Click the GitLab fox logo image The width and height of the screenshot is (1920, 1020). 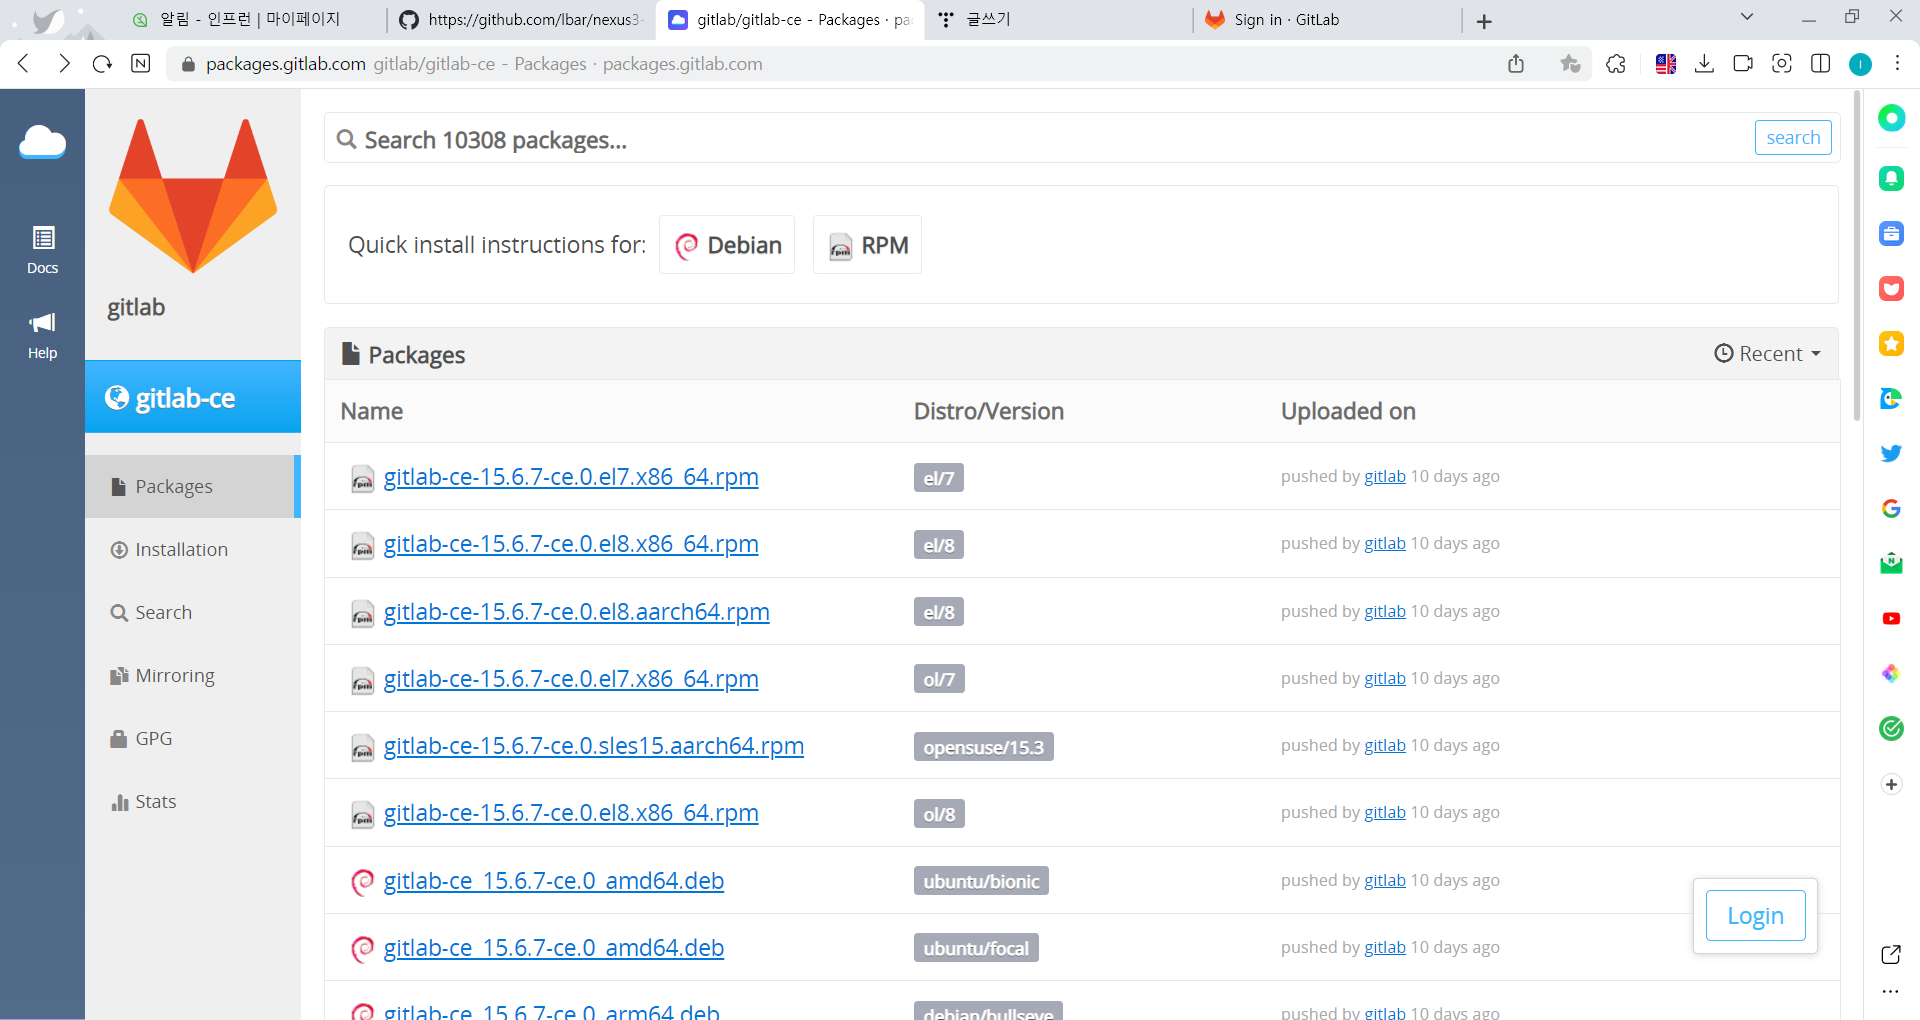pyautogui.click(x=193, y=196)
